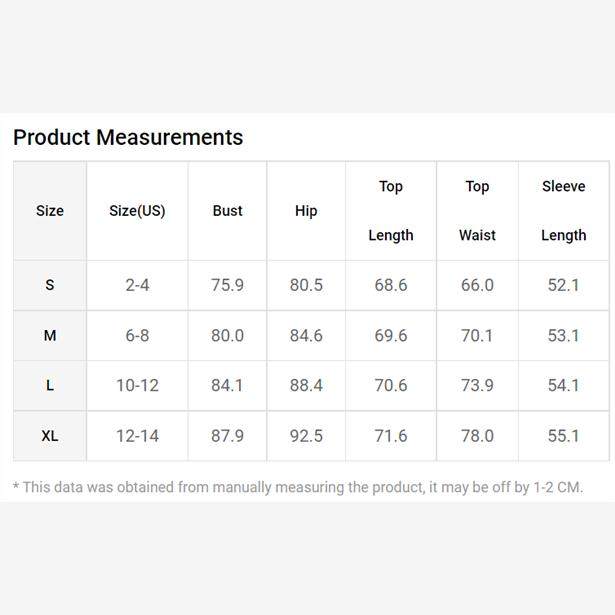Select the Sleeve Length column header

pos(563,211)
